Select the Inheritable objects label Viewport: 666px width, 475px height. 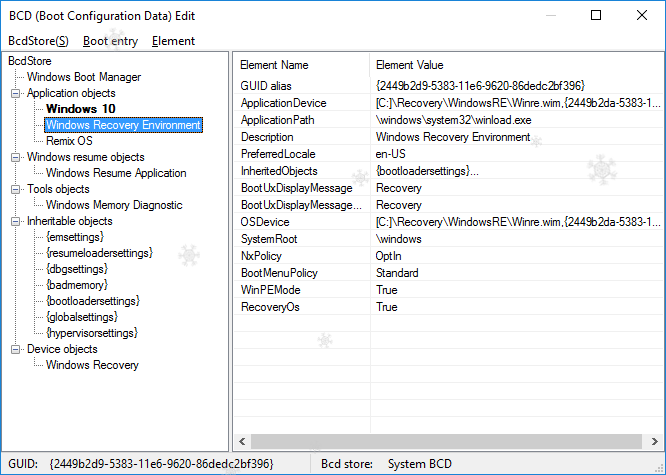70,221
